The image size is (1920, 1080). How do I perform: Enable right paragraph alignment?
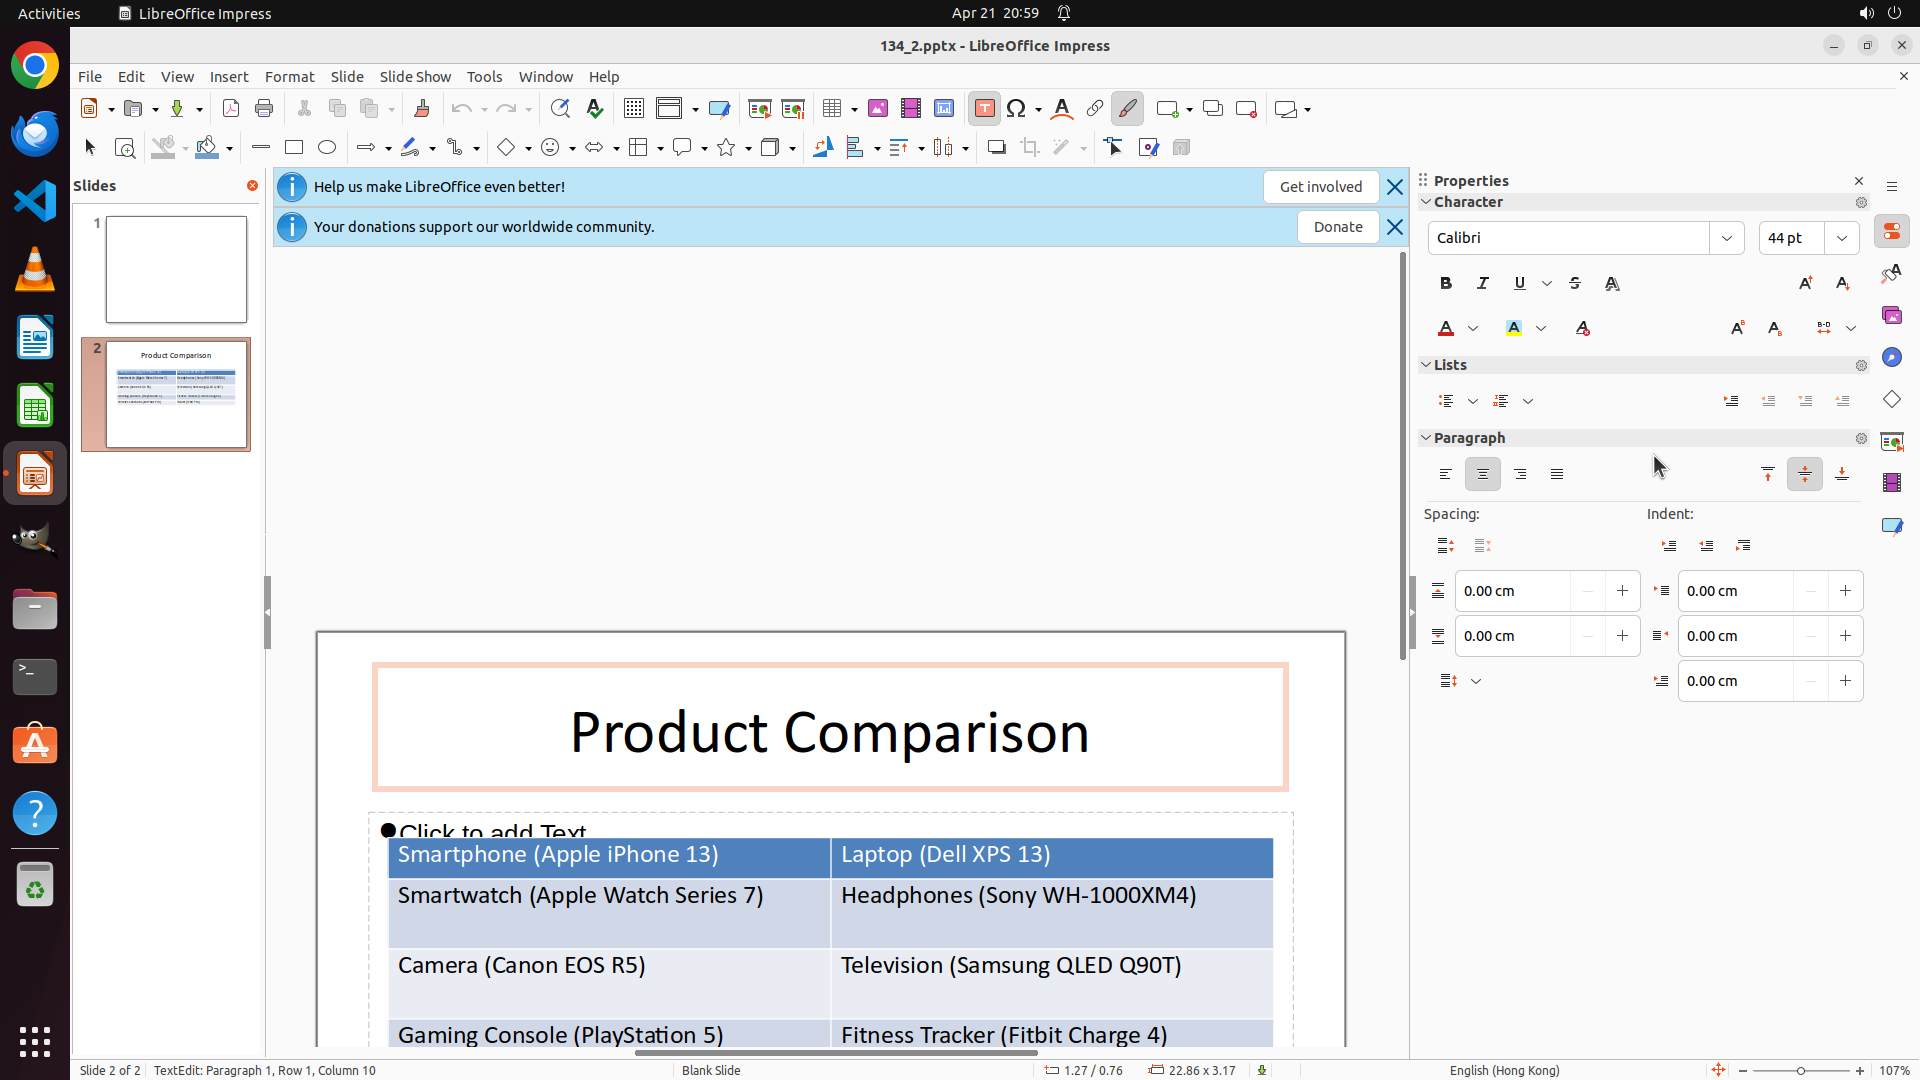[x=1520, y=474]
